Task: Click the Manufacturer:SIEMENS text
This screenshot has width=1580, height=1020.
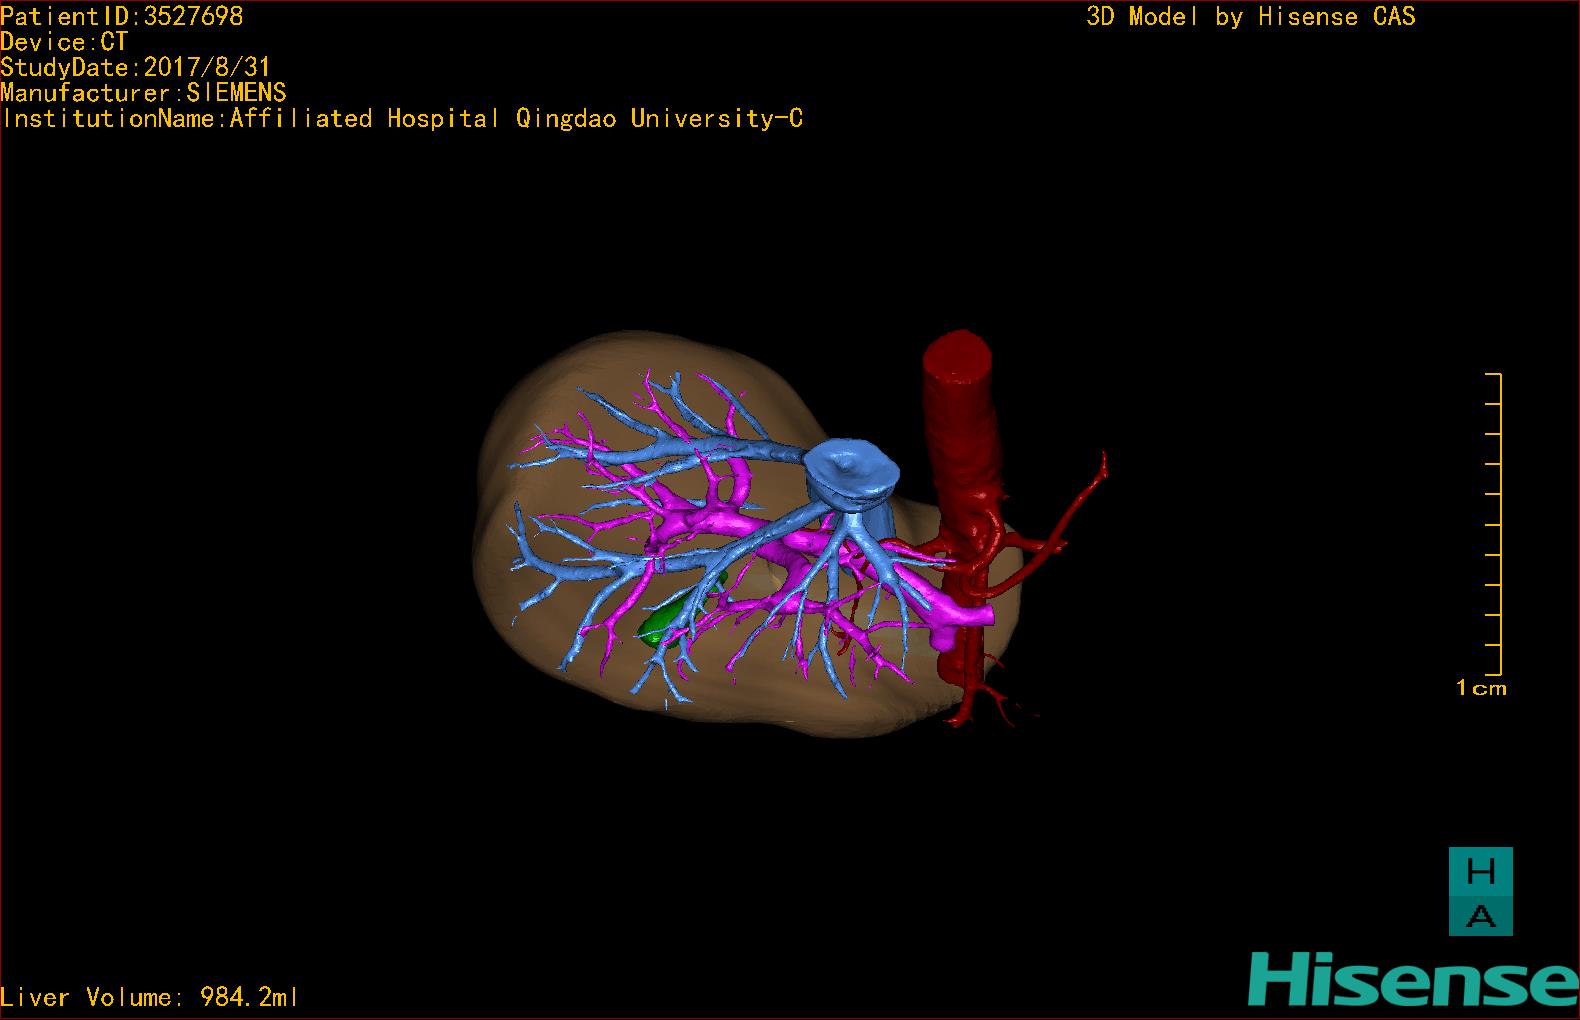Action: (x=143, y=93)
